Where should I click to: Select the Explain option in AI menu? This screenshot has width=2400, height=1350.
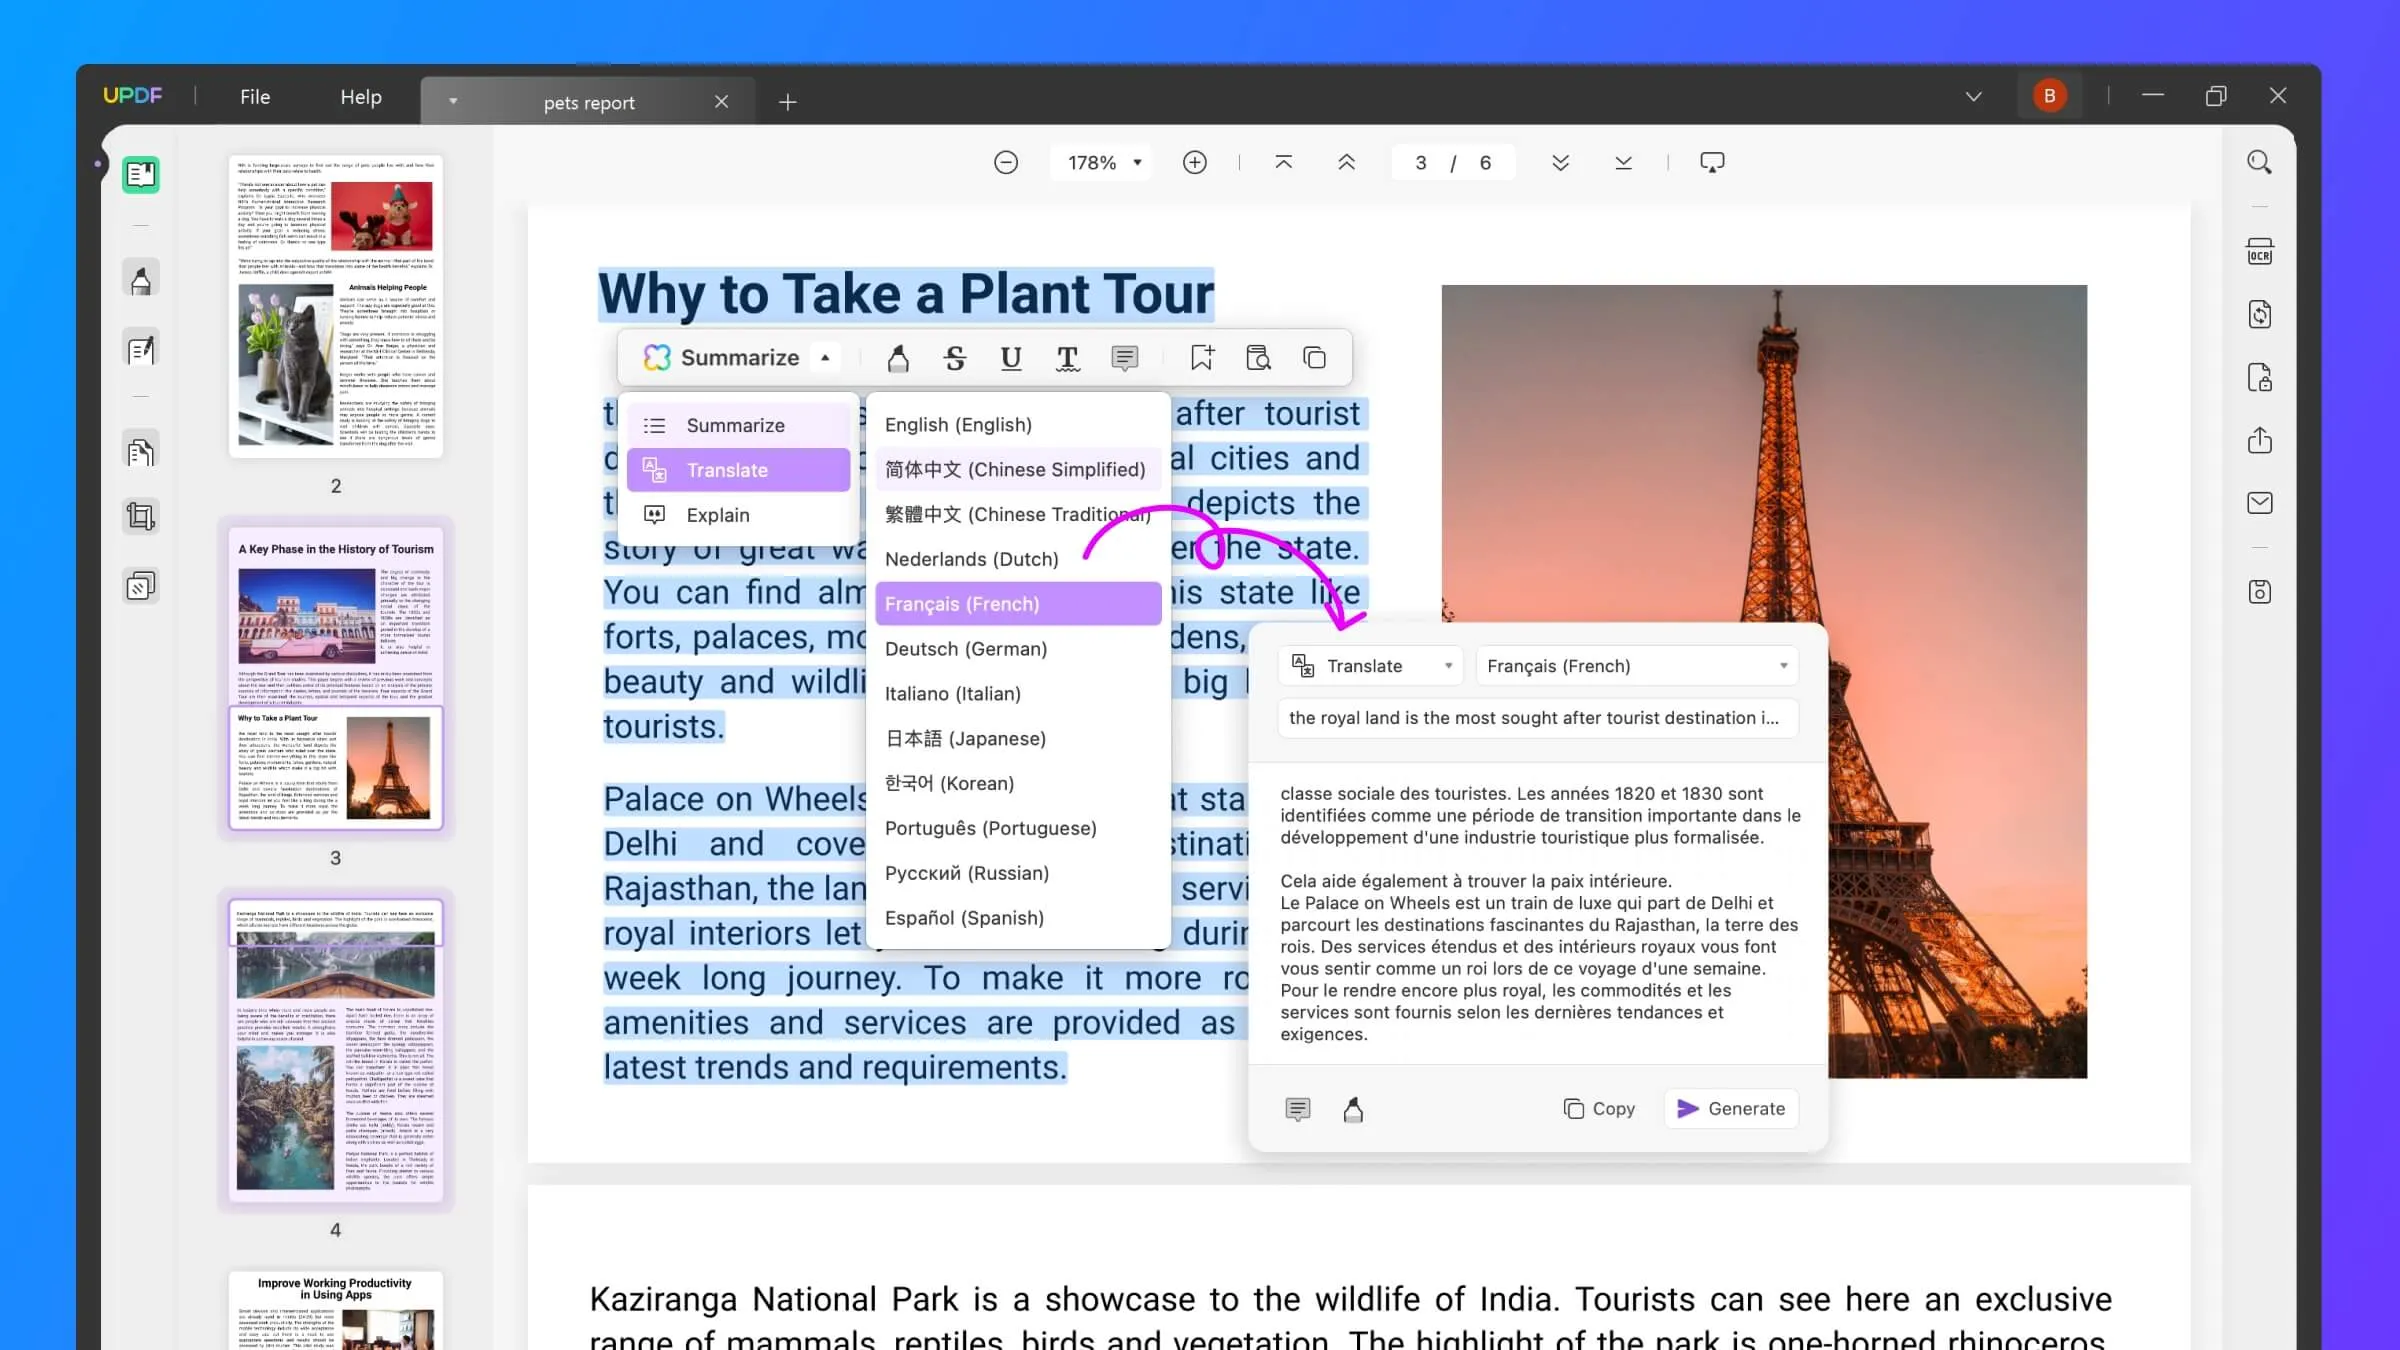click(x=717, y=514)
